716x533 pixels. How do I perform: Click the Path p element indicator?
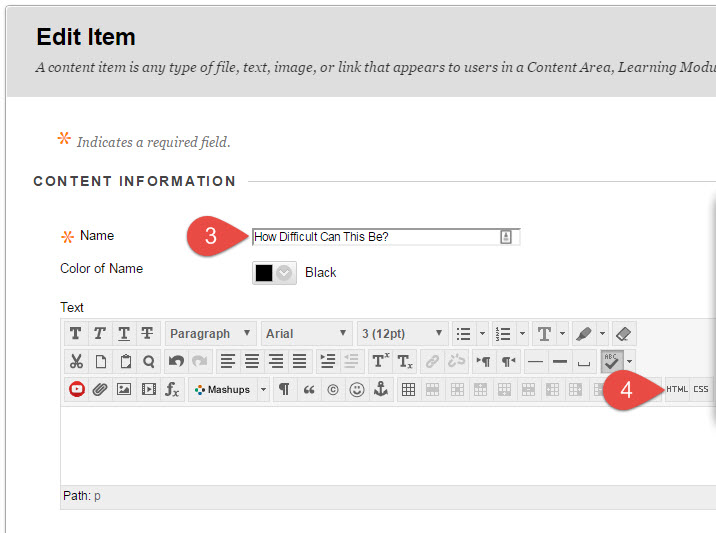[x=97, y=496]
